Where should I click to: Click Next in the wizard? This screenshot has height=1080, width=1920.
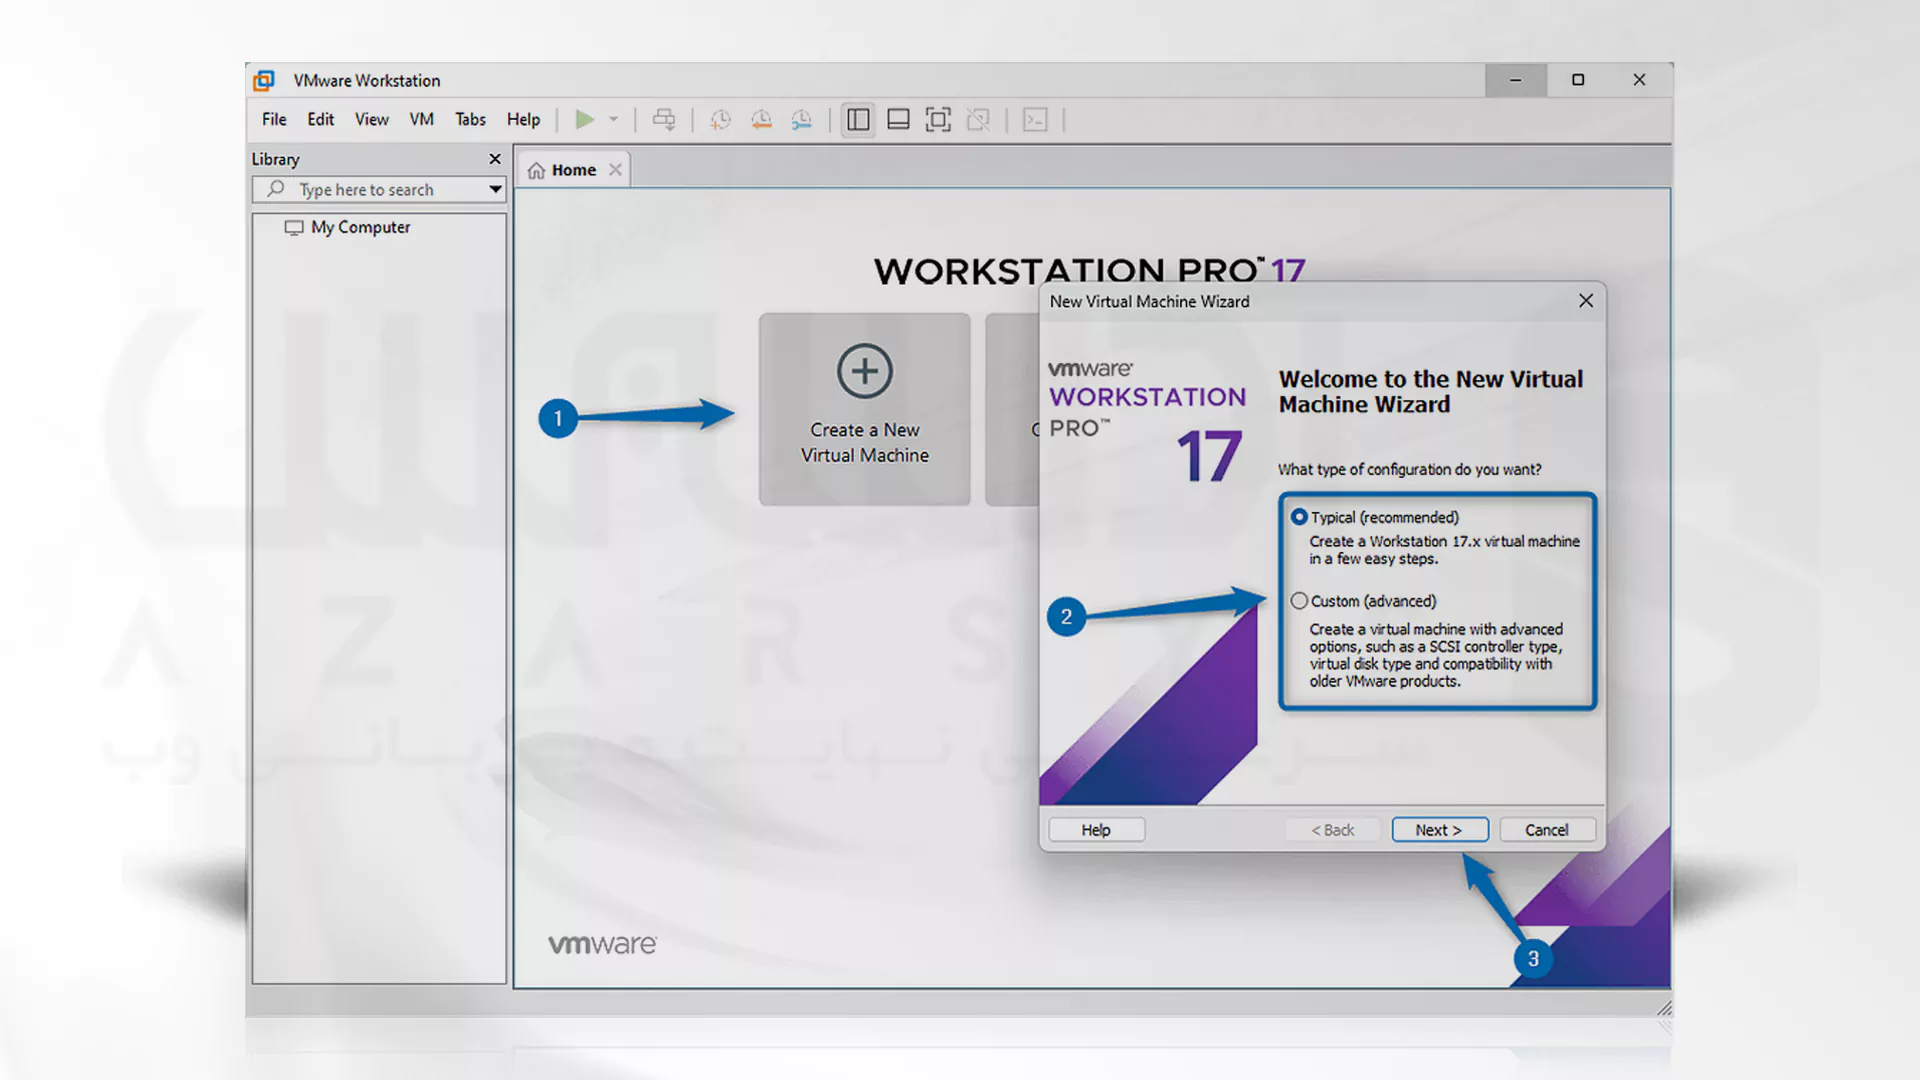pos(1440,830)
